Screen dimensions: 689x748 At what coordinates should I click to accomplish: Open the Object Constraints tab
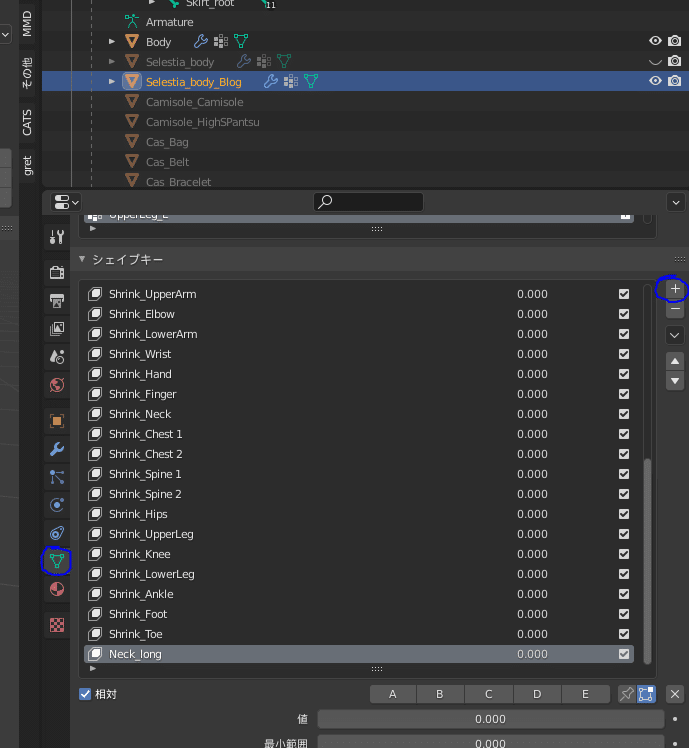point(57,533)
